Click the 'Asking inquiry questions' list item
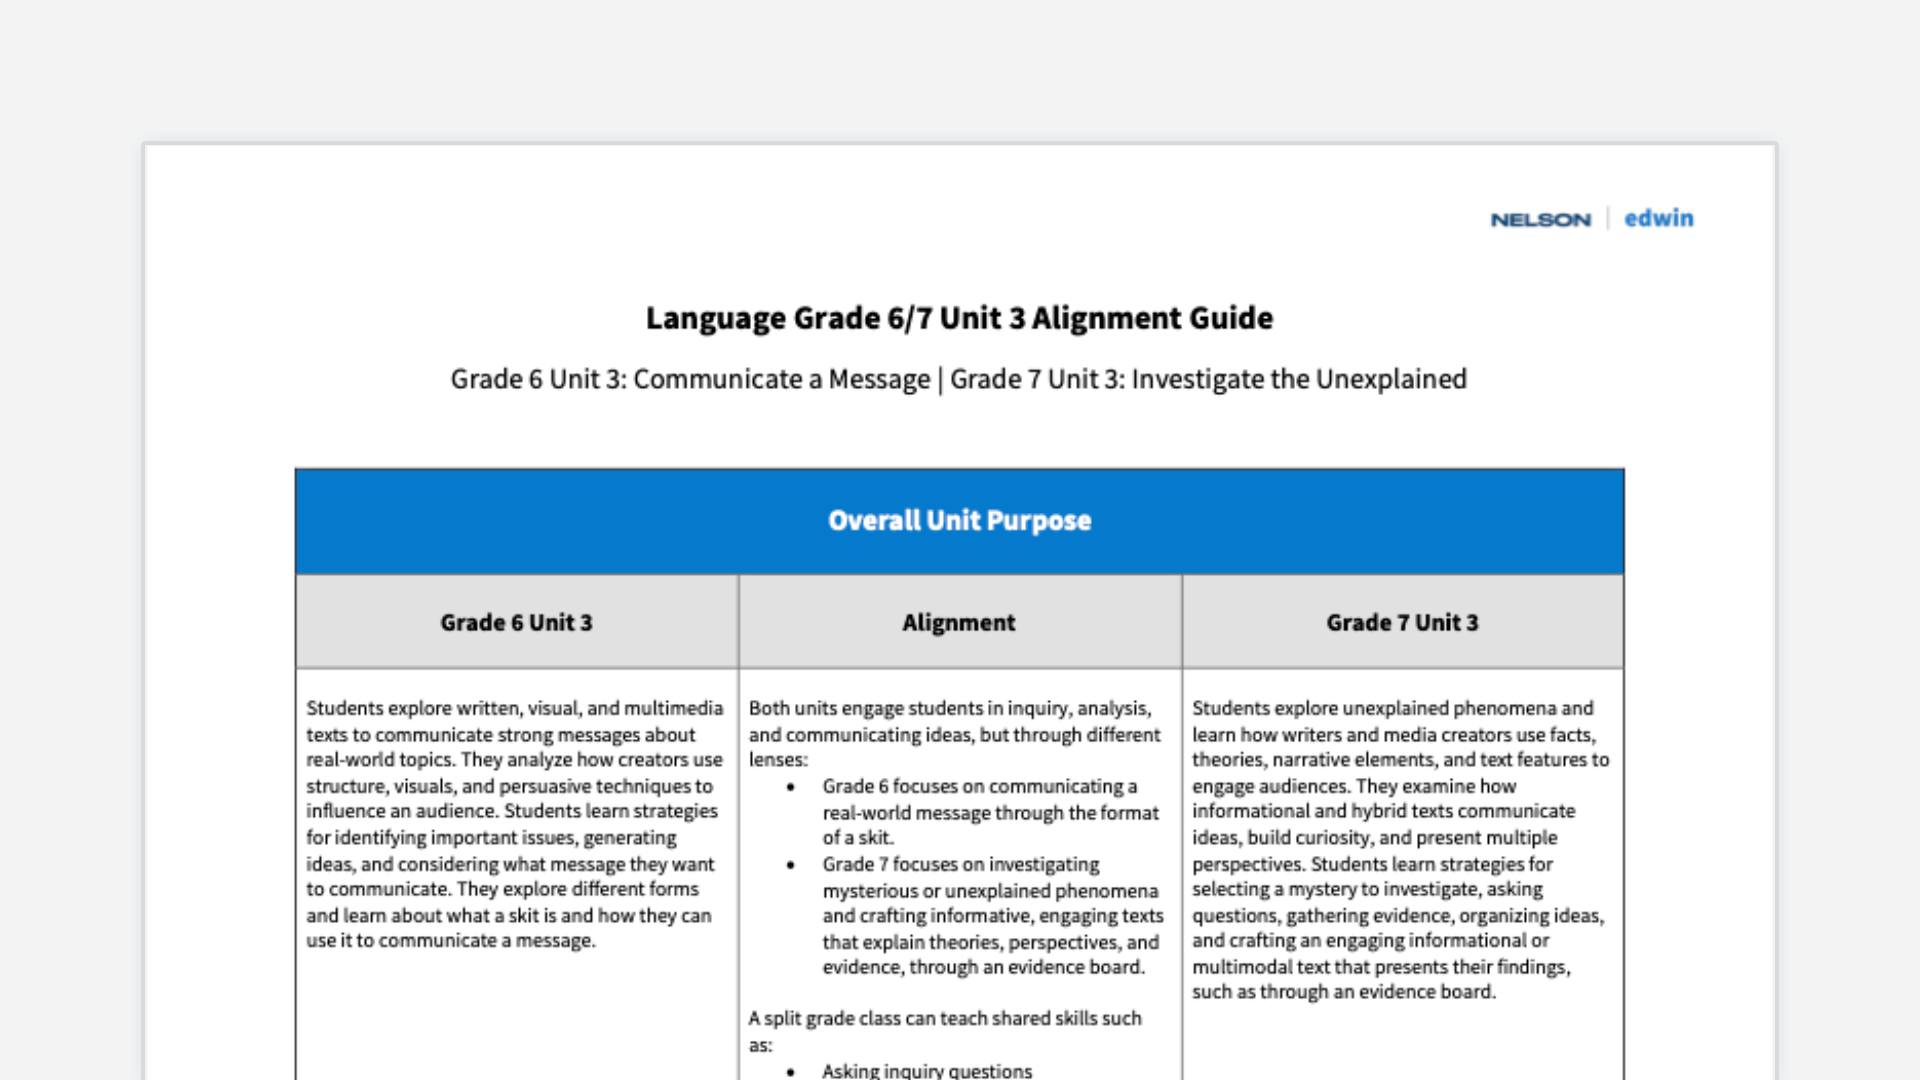Viewport: 1920px width, 1080px height. (927, 1070)
